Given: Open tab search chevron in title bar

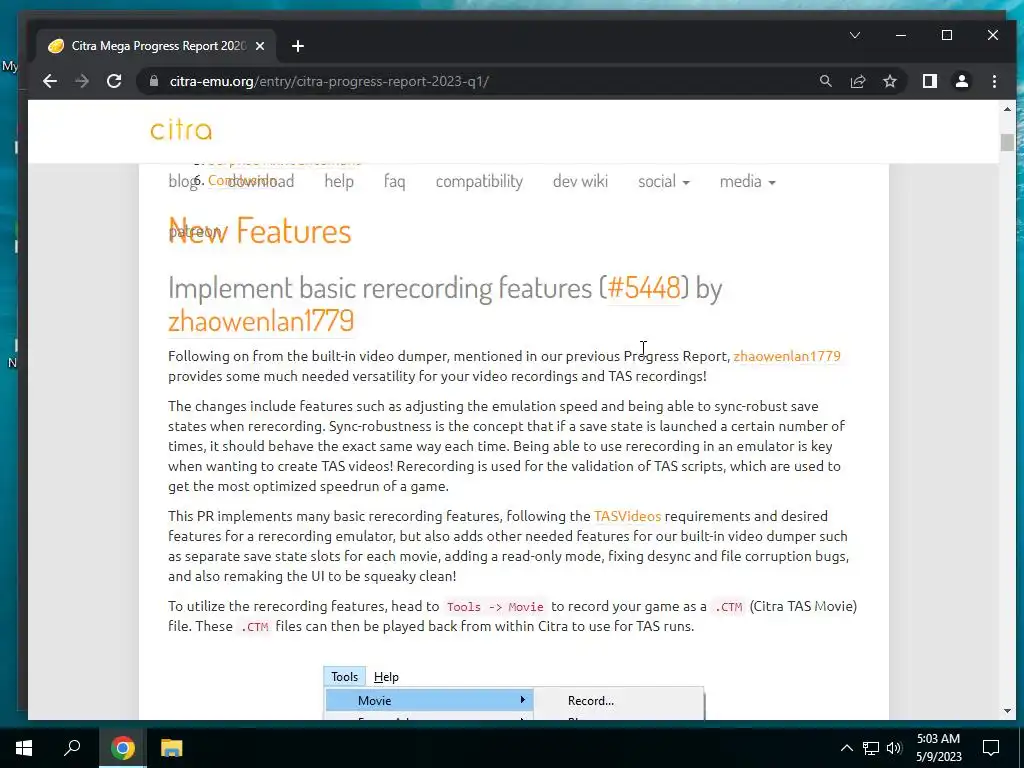Looking at the screenshot, I should pos(854,35).
